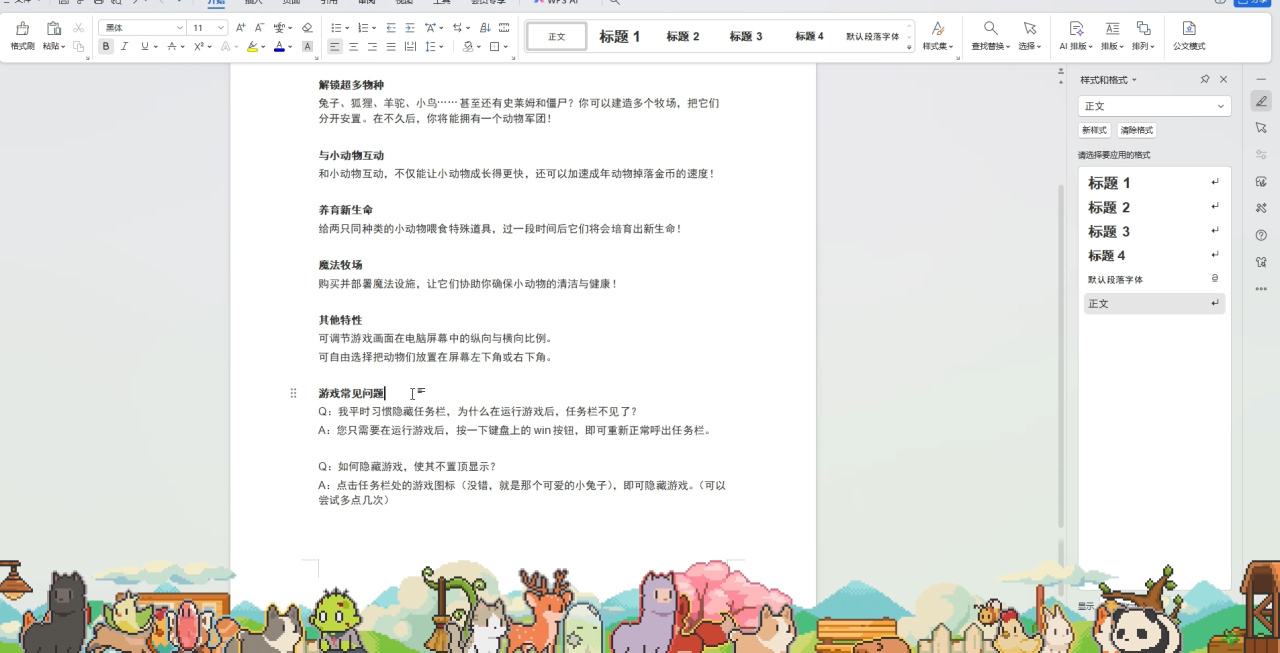This screenshot has height=653, width=1280.
Task: Enable 公文模式 official document mode
Action: (1187, 35)
